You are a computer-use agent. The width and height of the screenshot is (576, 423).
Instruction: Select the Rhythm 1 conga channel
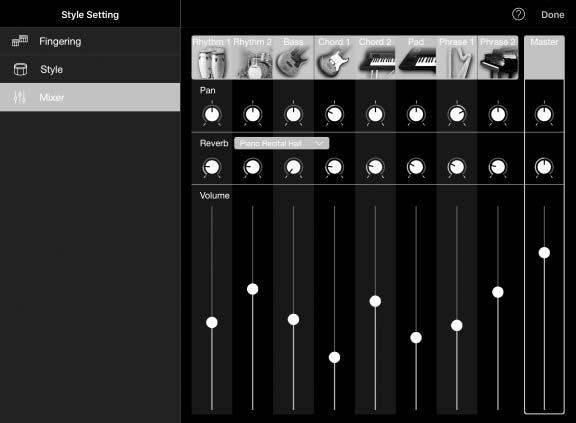(212, 57)
